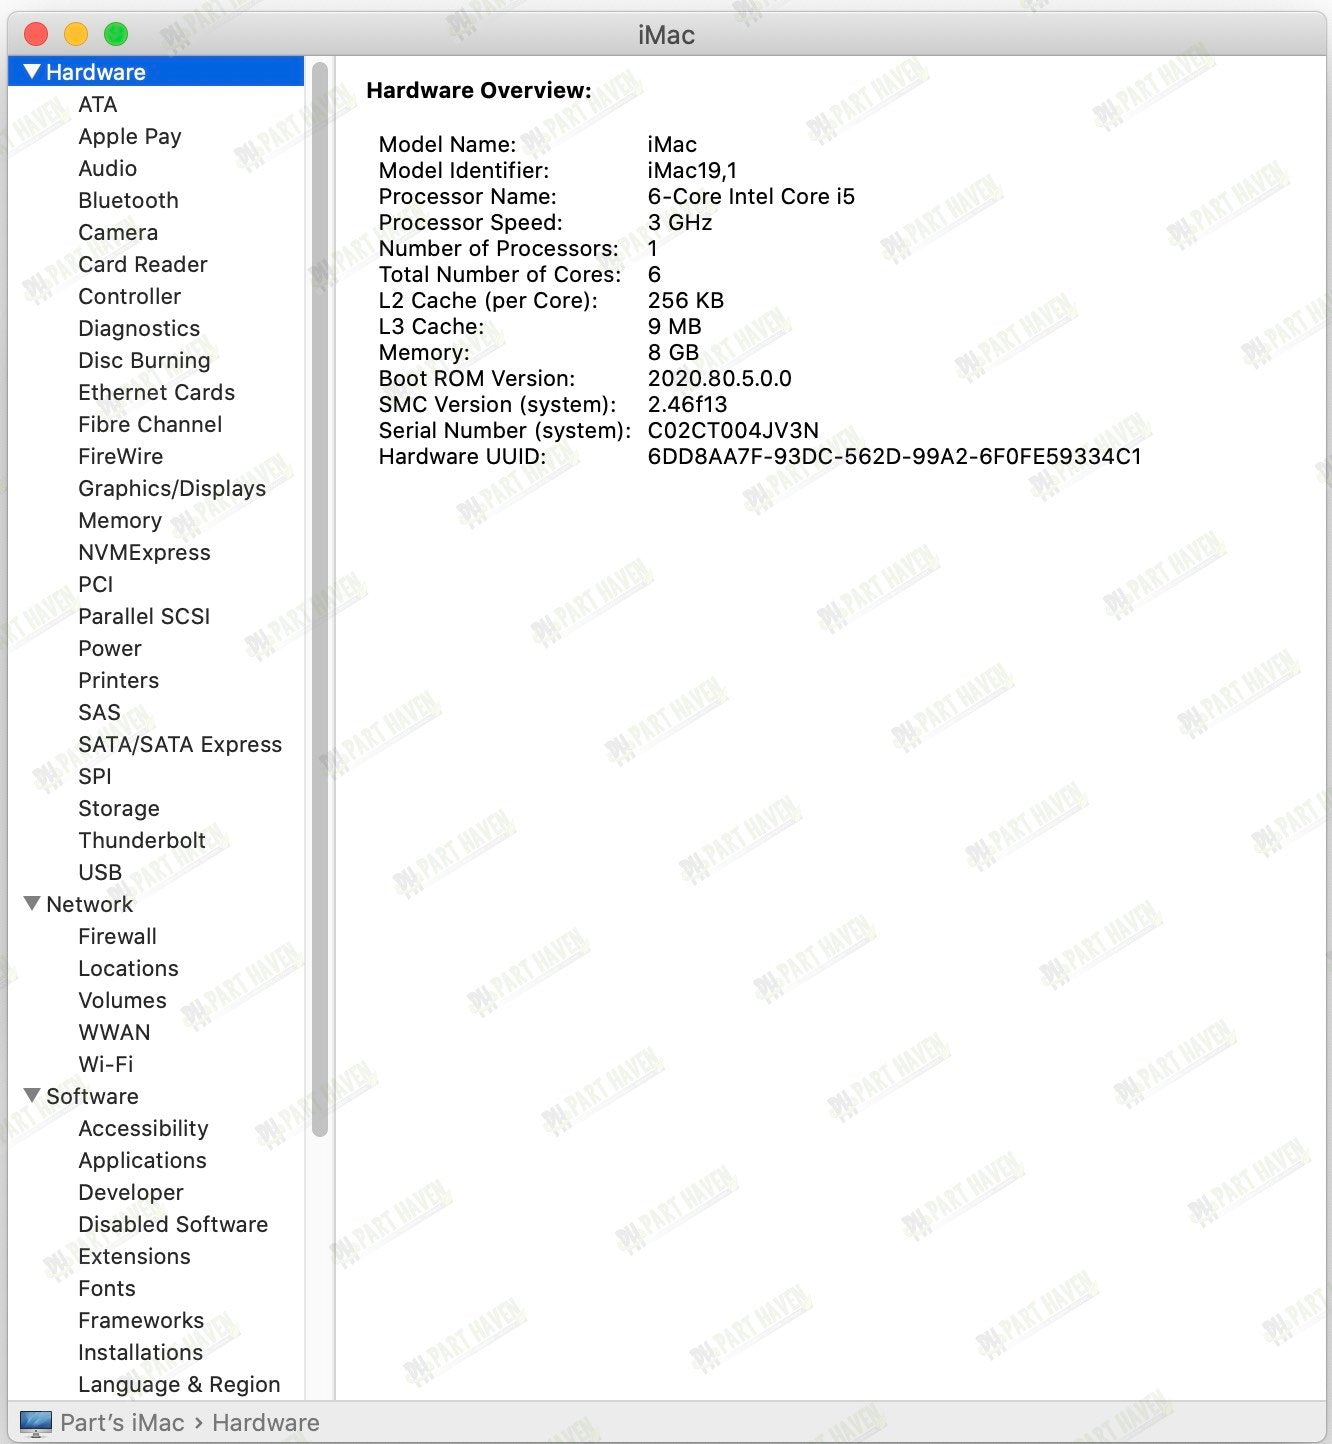
Task: Click the Hardware UUID value
Action: point(894,456)
